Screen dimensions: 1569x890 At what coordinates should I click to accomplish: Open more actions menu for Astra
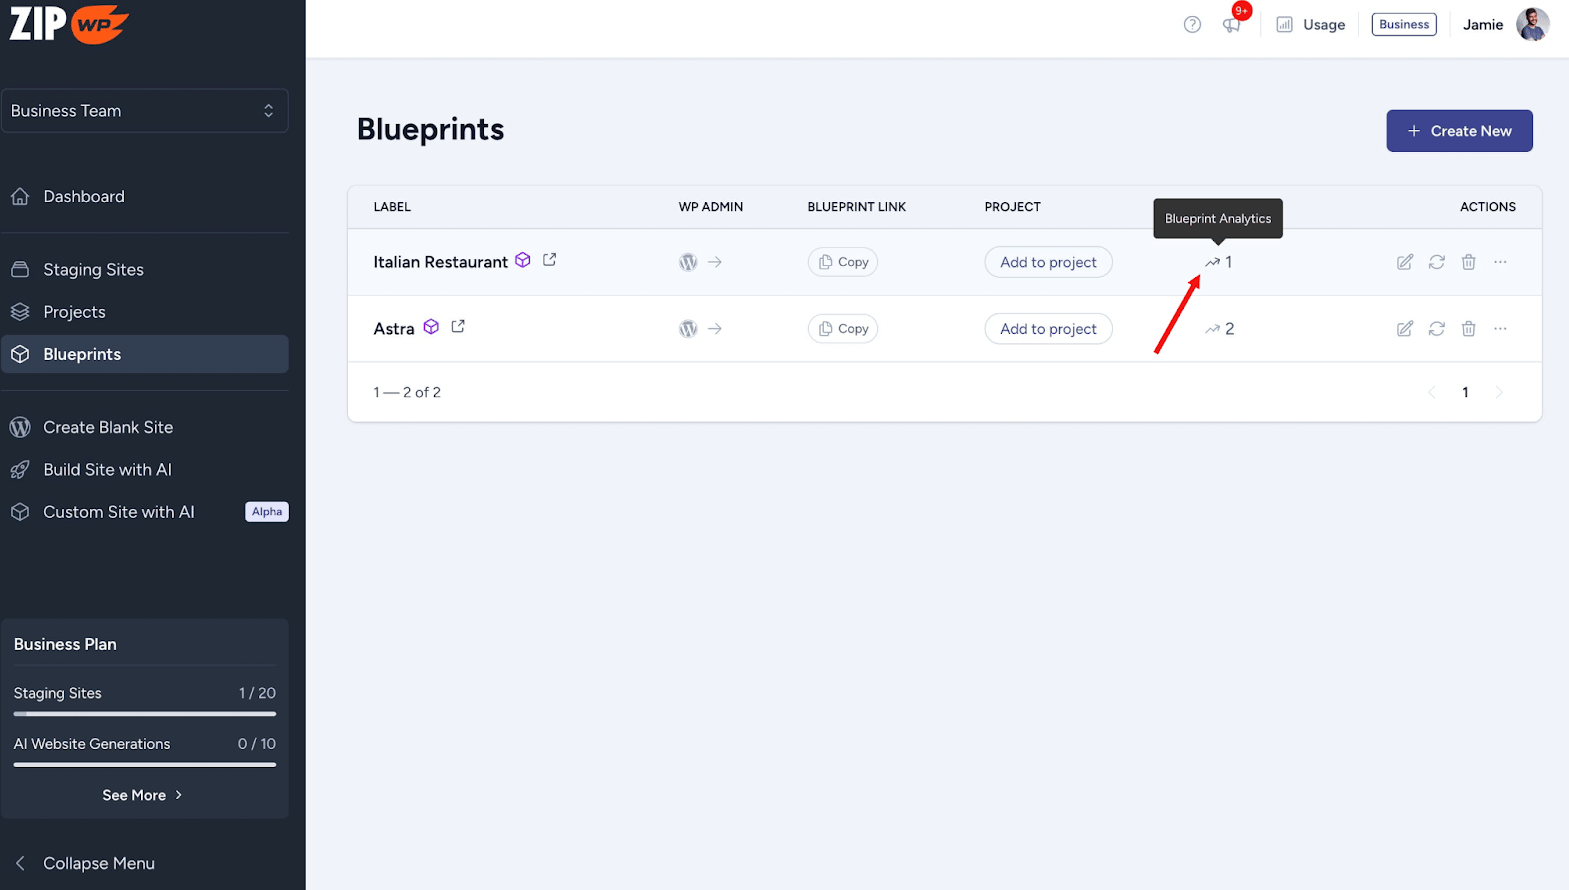tap(1500, 329)
